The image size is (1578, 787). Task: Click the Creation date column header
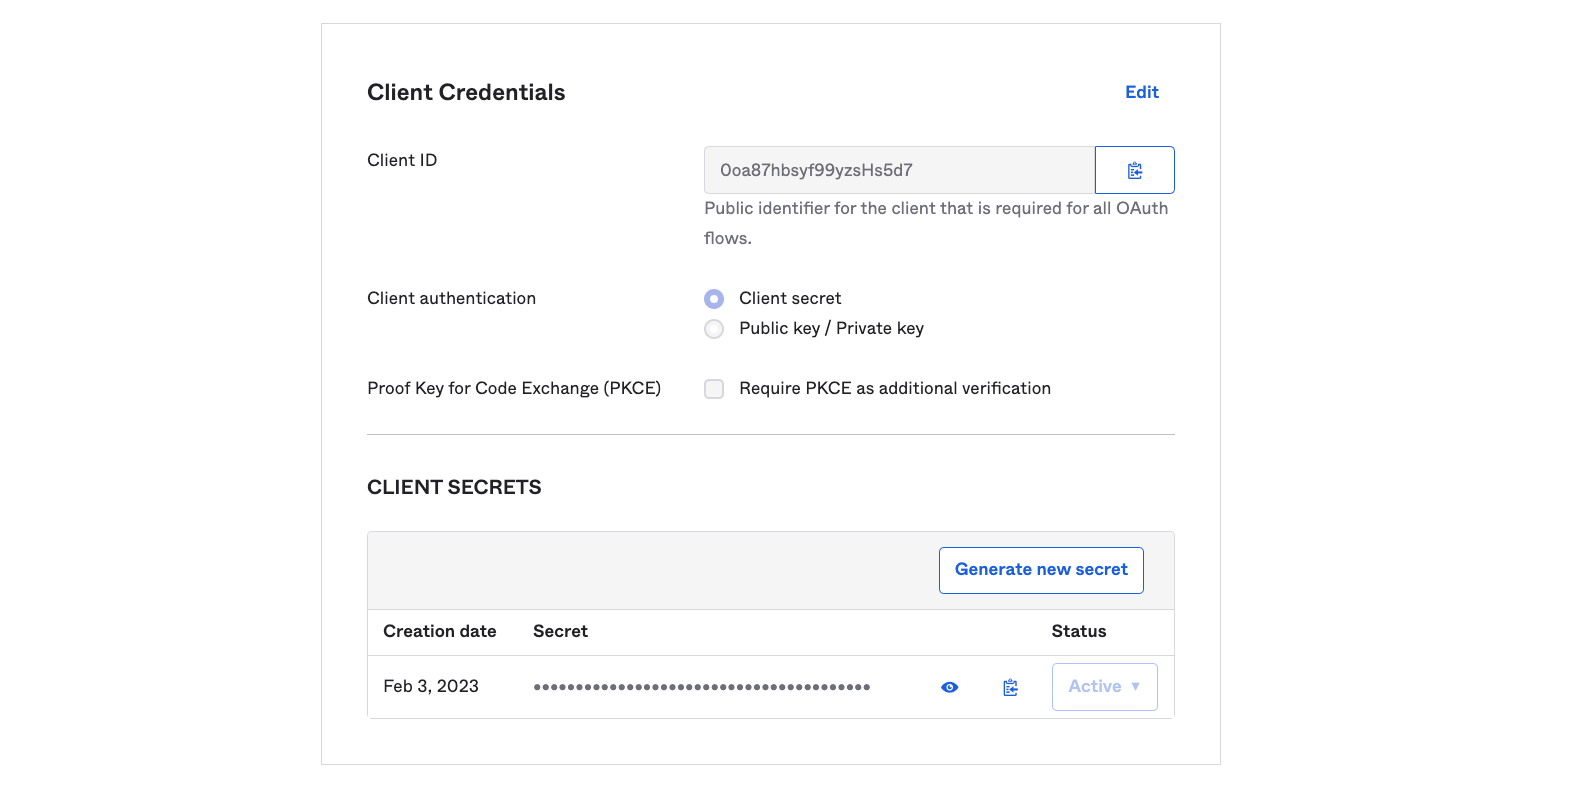point(439,631)
